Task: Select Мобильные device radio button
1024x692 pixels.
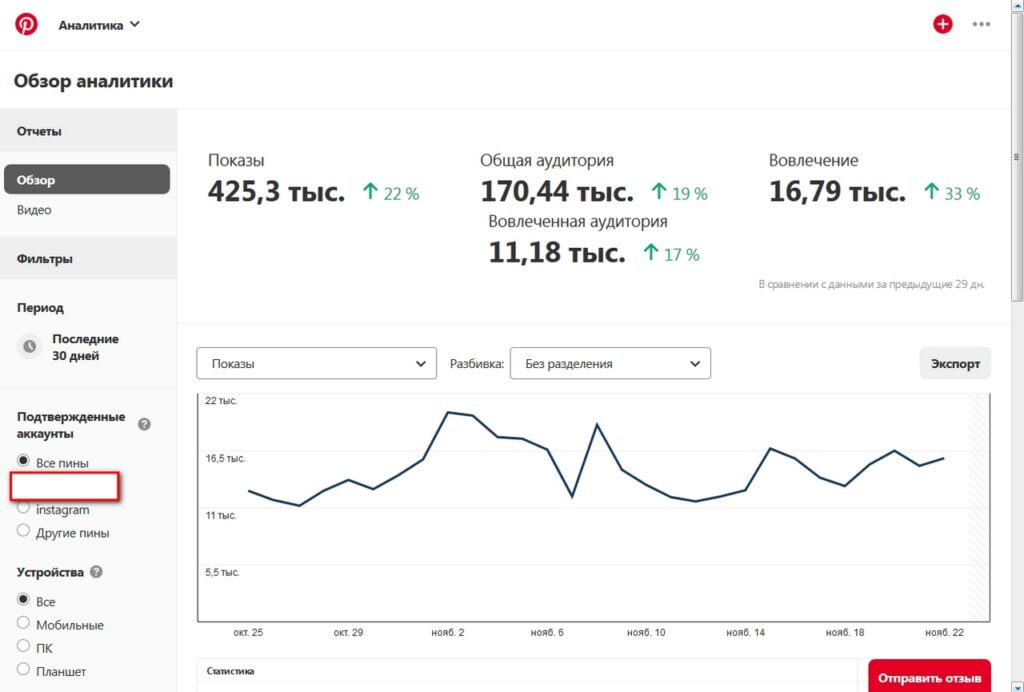Action: [24, 623]
